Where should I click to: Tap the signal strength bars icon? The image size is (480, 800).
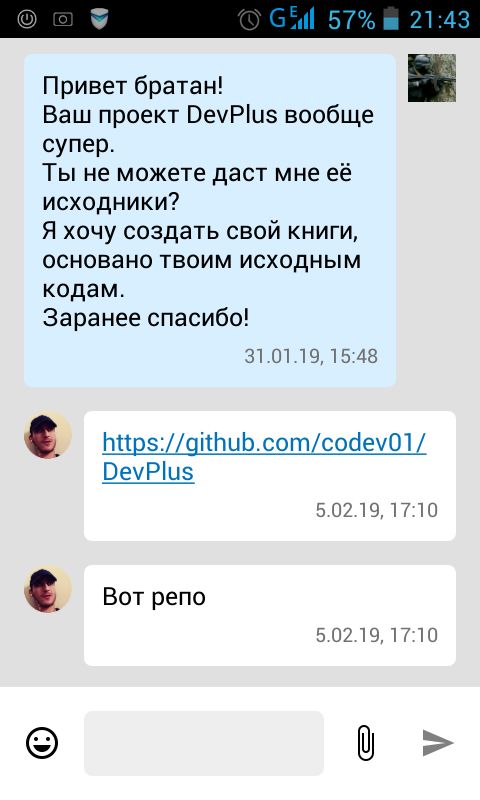(302, 19)
